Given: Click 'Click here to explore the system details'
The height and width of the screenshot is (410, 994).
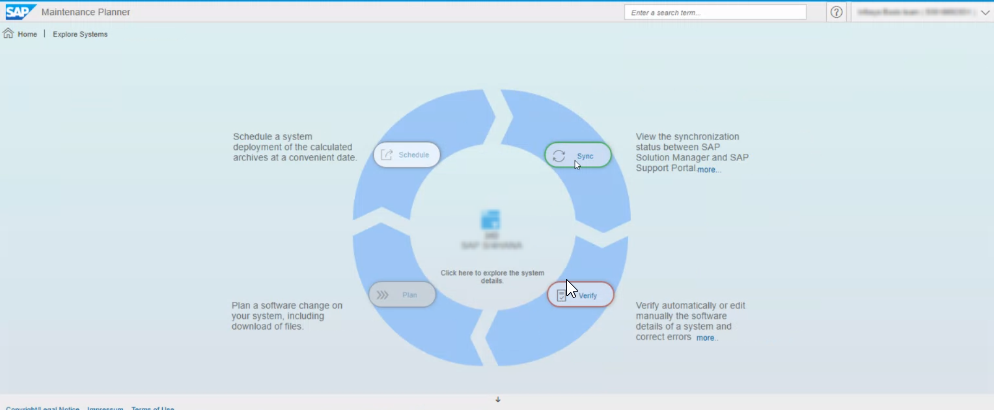Looking at the screenshot, I should [x=492, y=276].
